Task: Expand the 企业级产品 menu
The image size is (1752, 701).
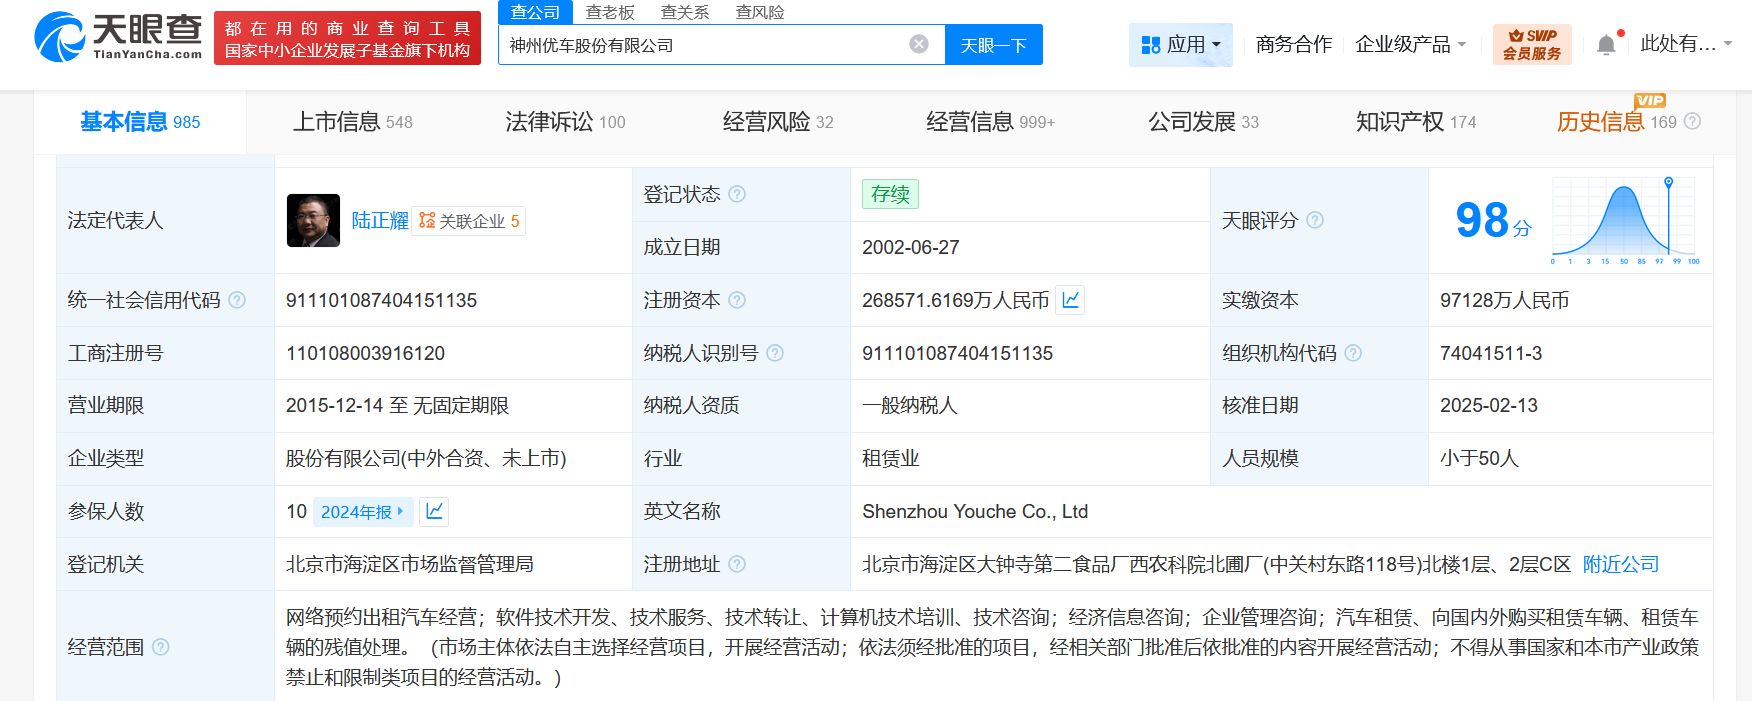Action: click(1410, 45)
